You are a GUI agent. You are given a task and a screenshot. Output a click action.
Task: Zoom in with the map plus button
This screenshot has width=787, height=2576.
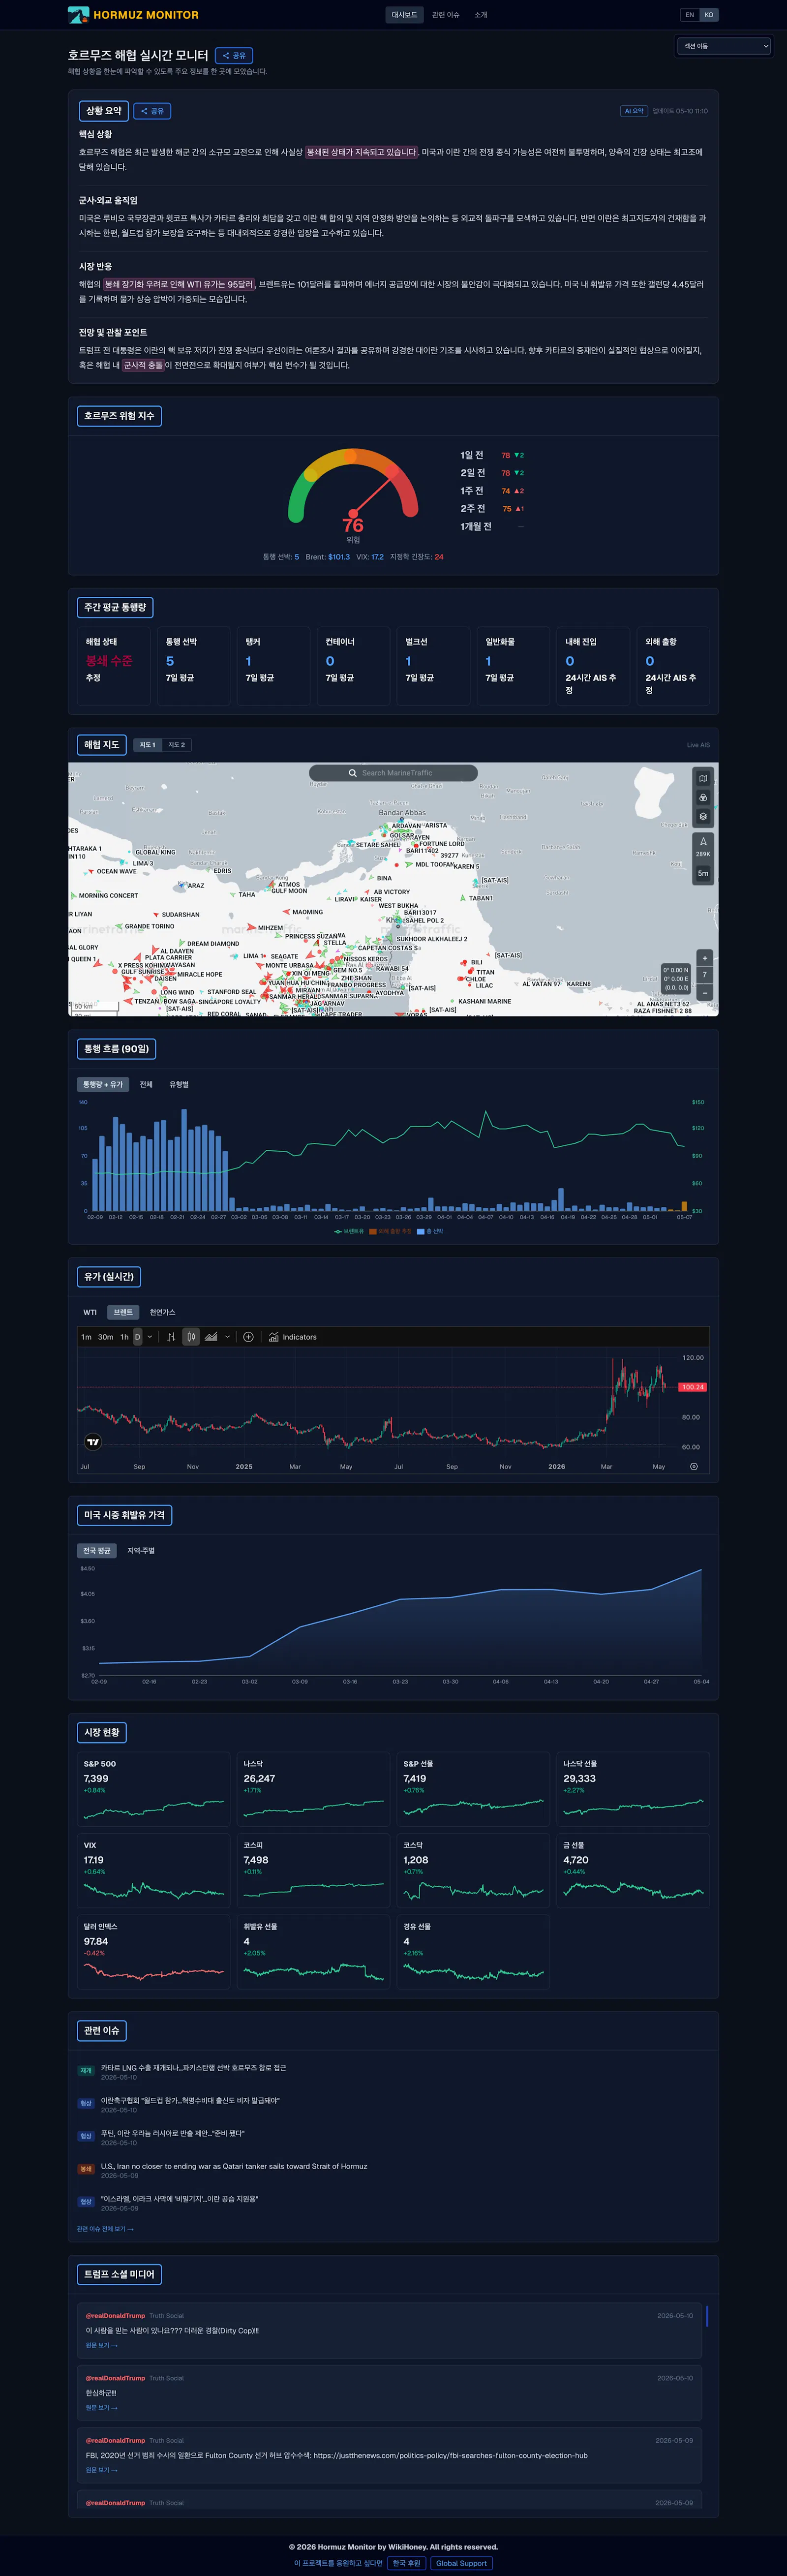[x=704, y=957]
